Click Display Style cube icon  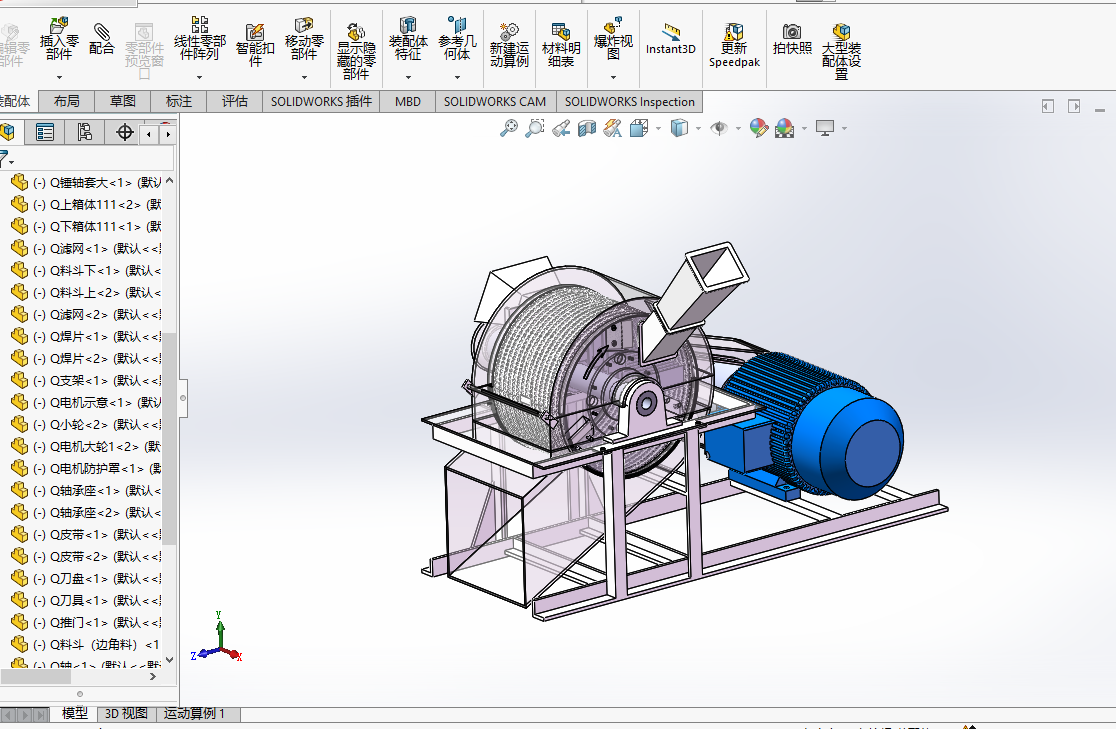(x=680, y=128)
